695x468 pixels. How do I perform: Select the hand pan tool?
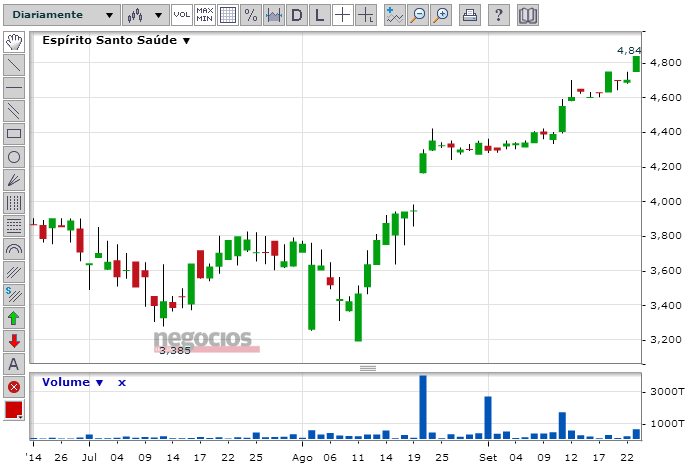pos(14,42)
